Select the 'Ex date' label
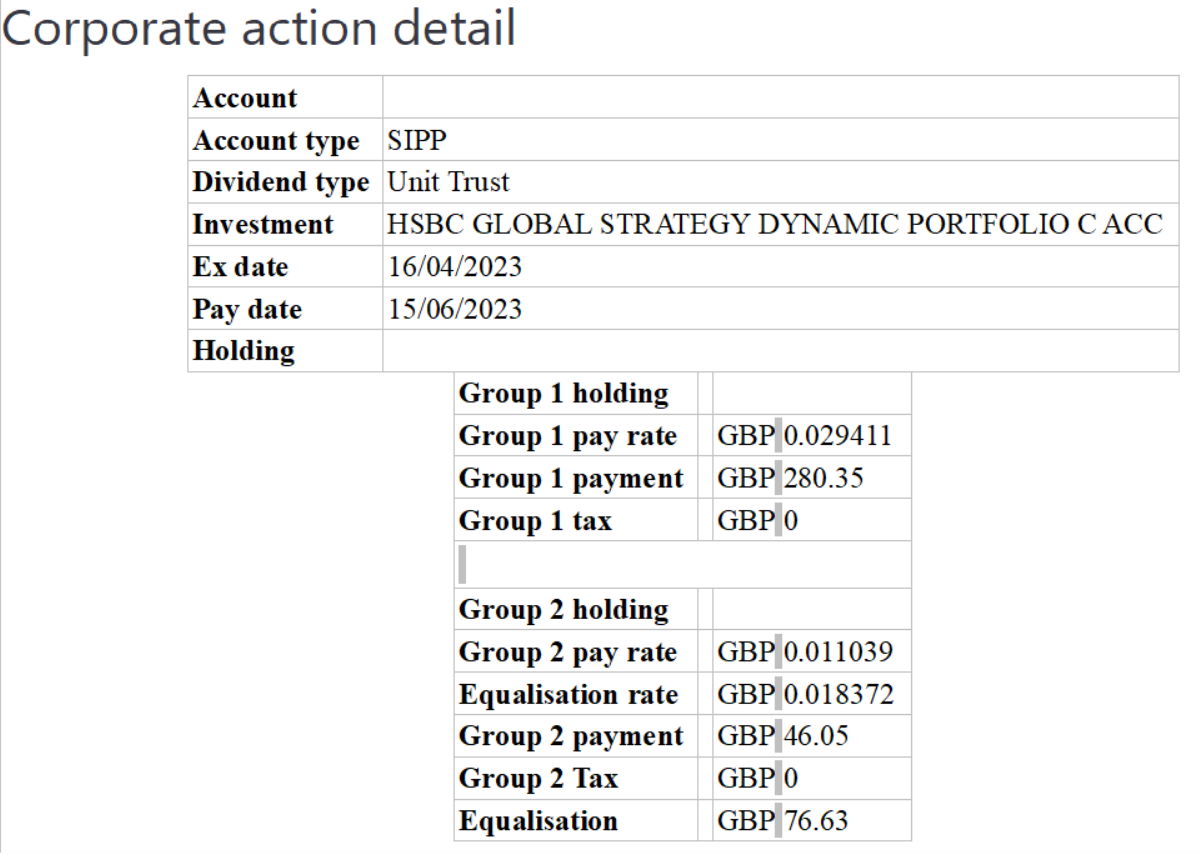 pos(240,267)
